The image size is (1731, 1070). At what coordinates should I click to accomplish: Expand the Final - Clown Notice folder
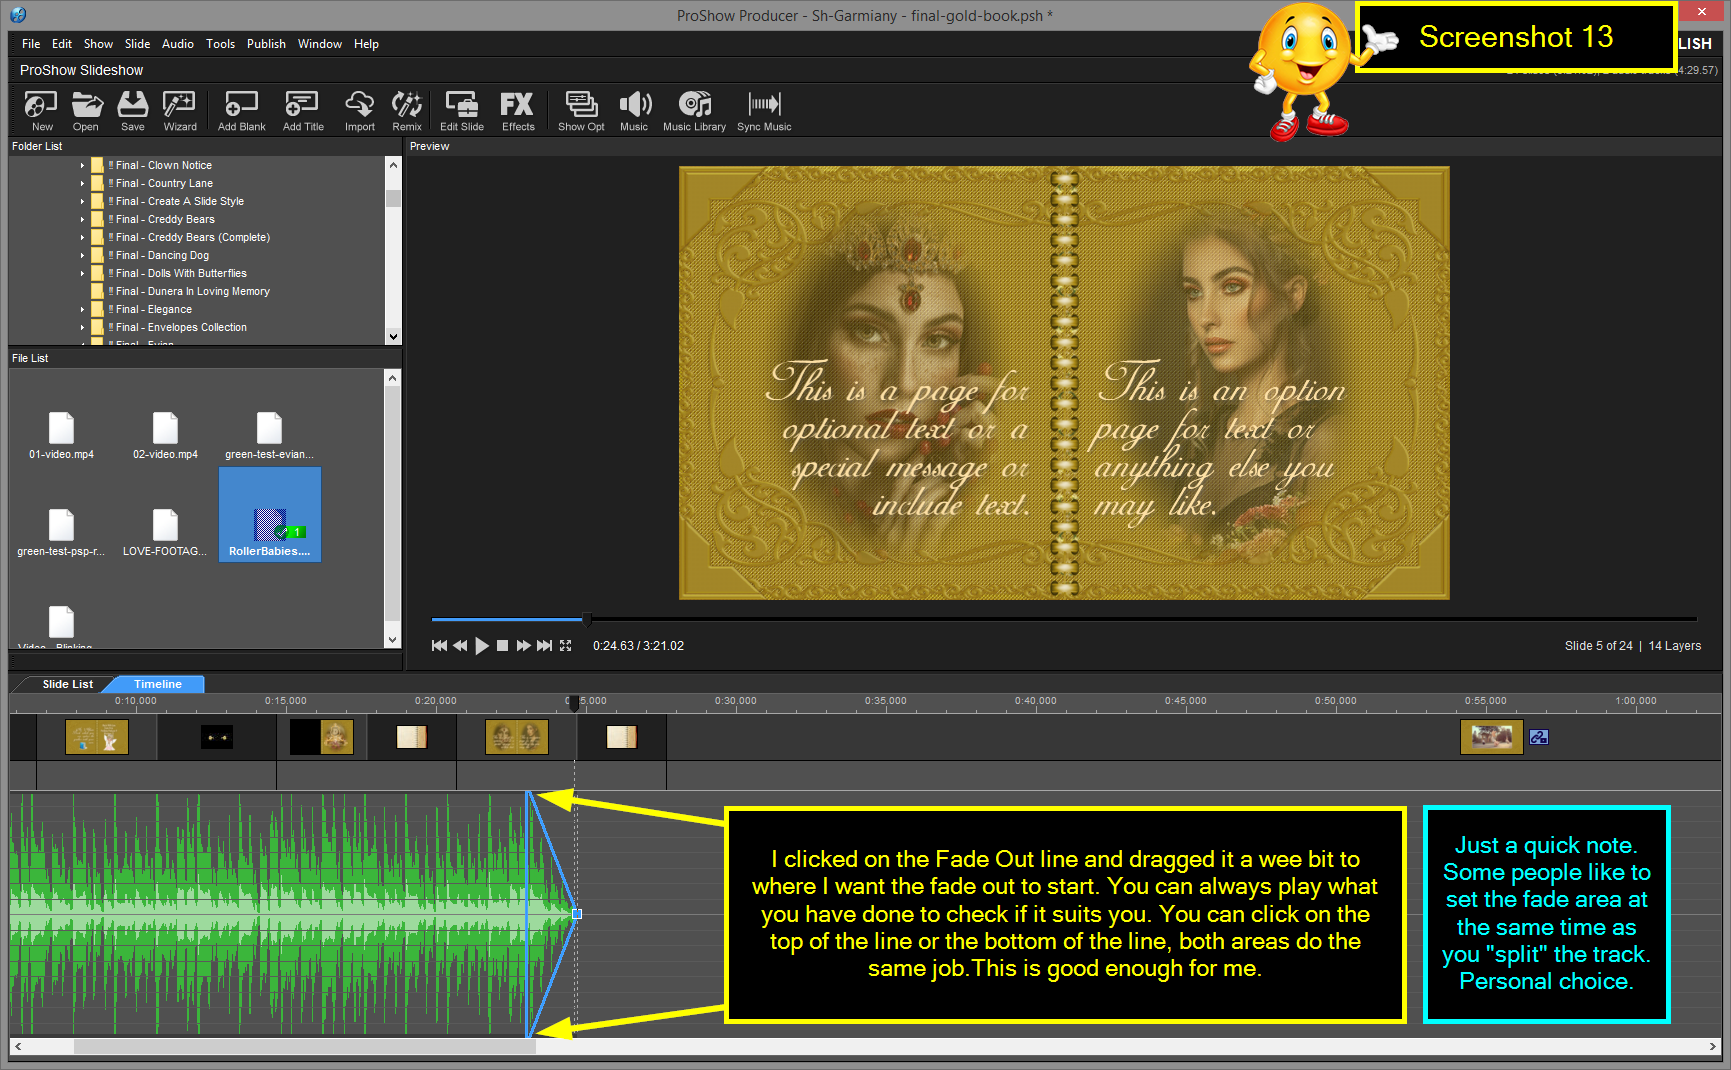click(83, 166)
